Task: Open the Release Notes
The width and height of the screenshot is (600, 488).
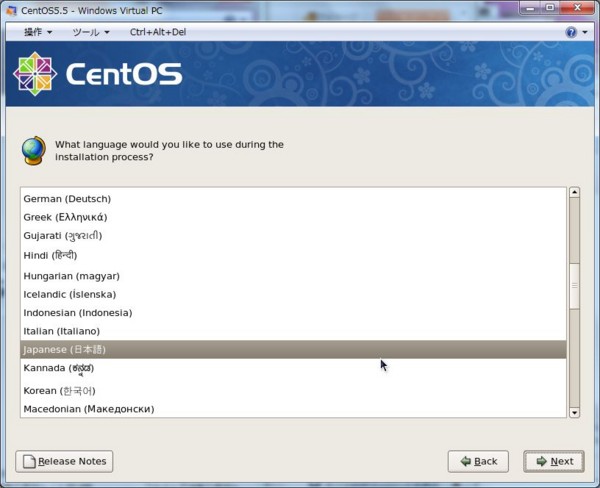Action: coord(64,461)
